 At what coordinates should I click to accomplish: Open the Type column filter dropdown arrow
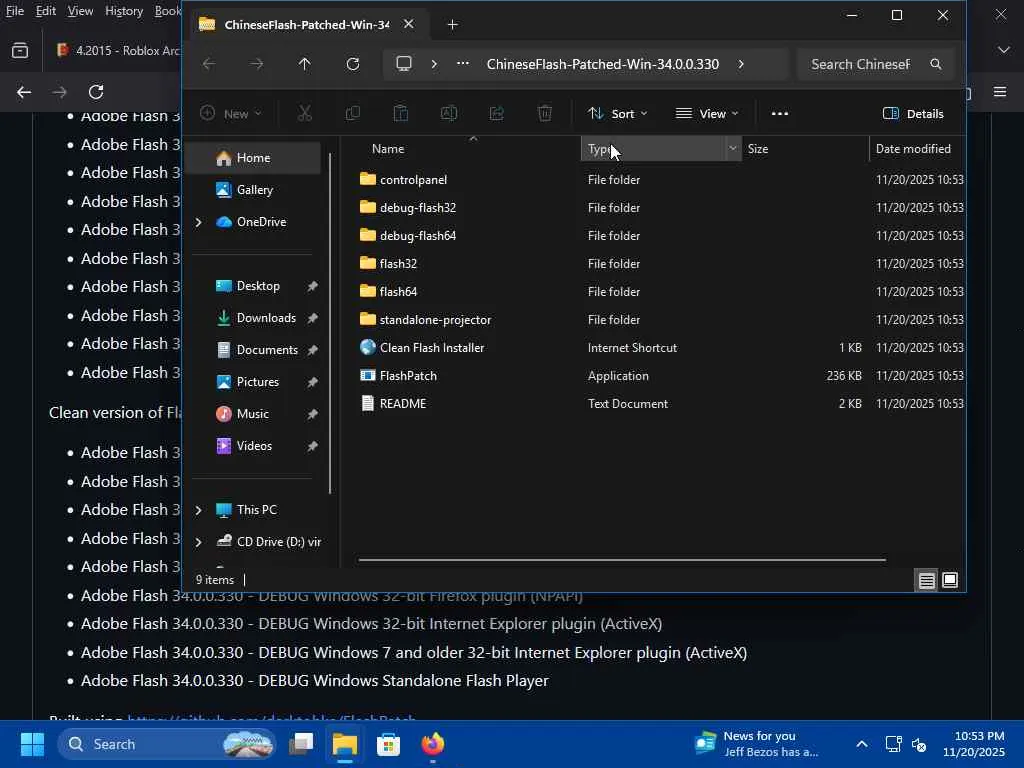733,149
